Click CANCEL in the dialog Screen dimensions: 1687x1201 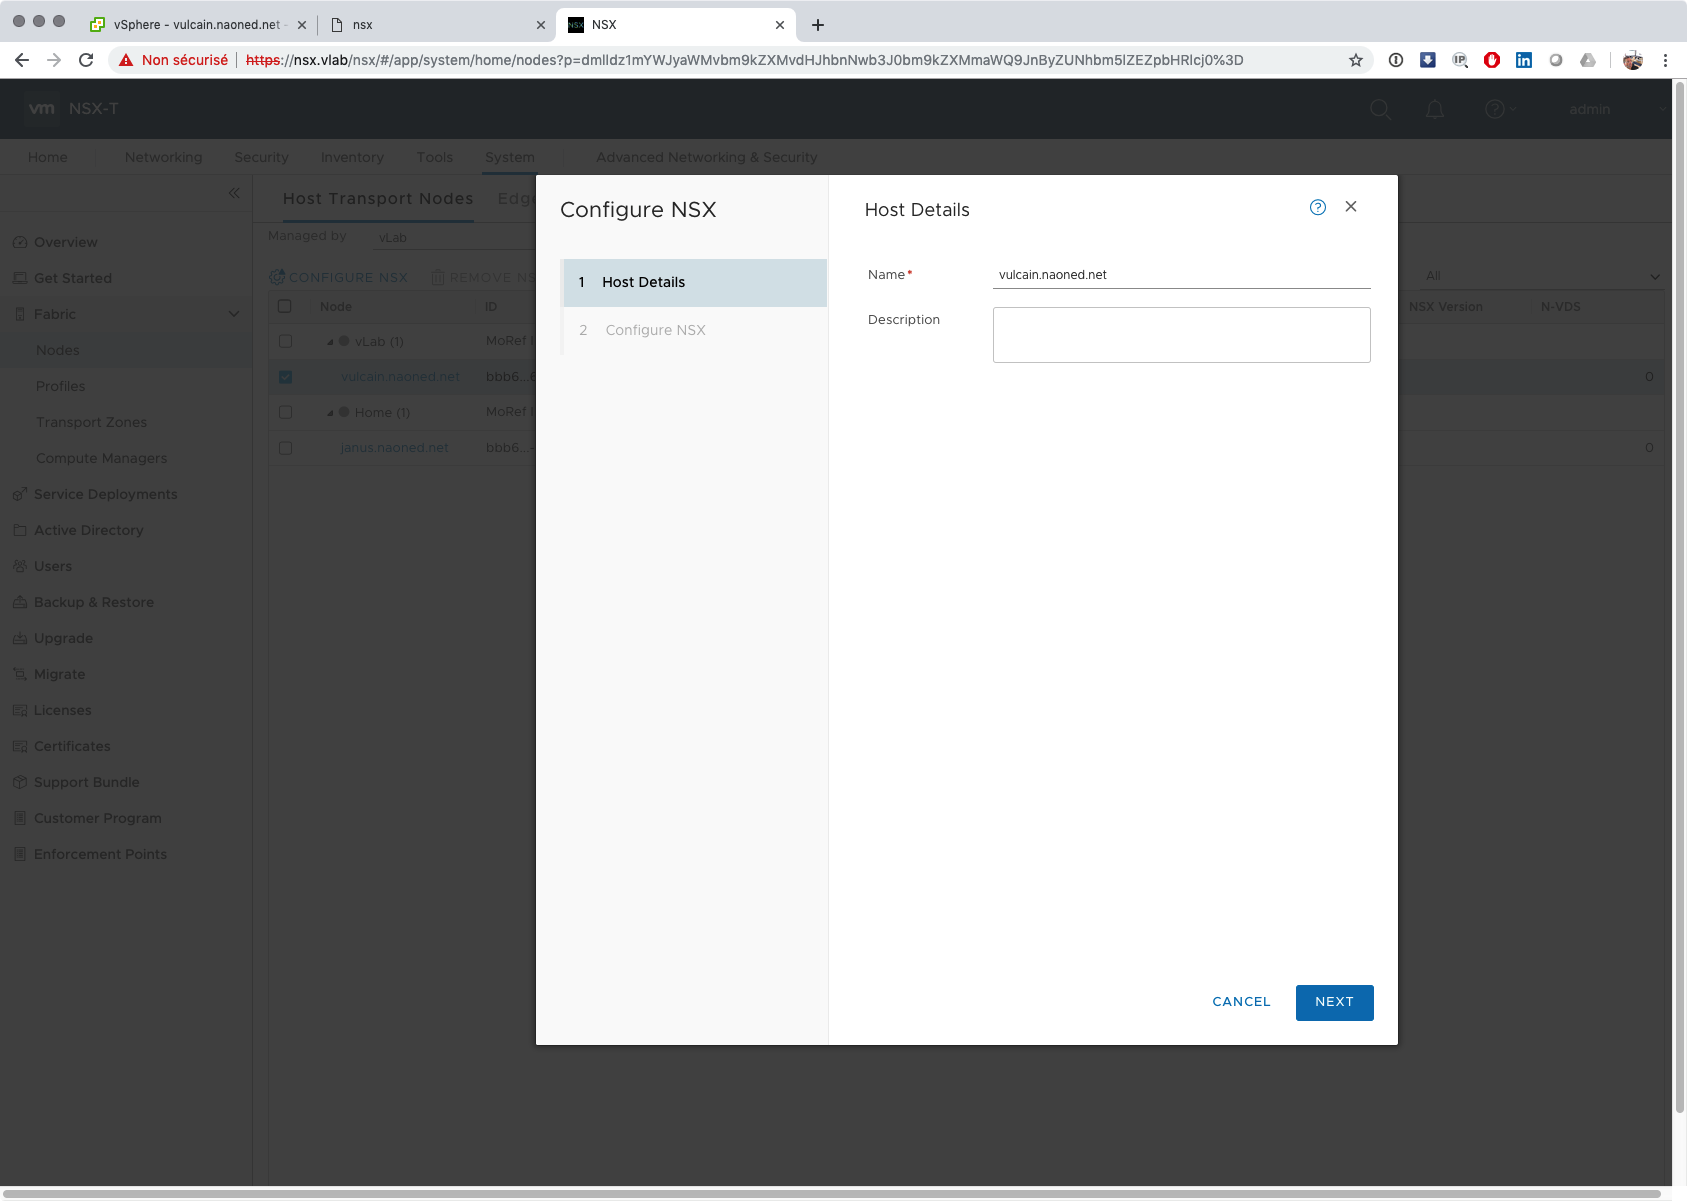(1241, 1002)
